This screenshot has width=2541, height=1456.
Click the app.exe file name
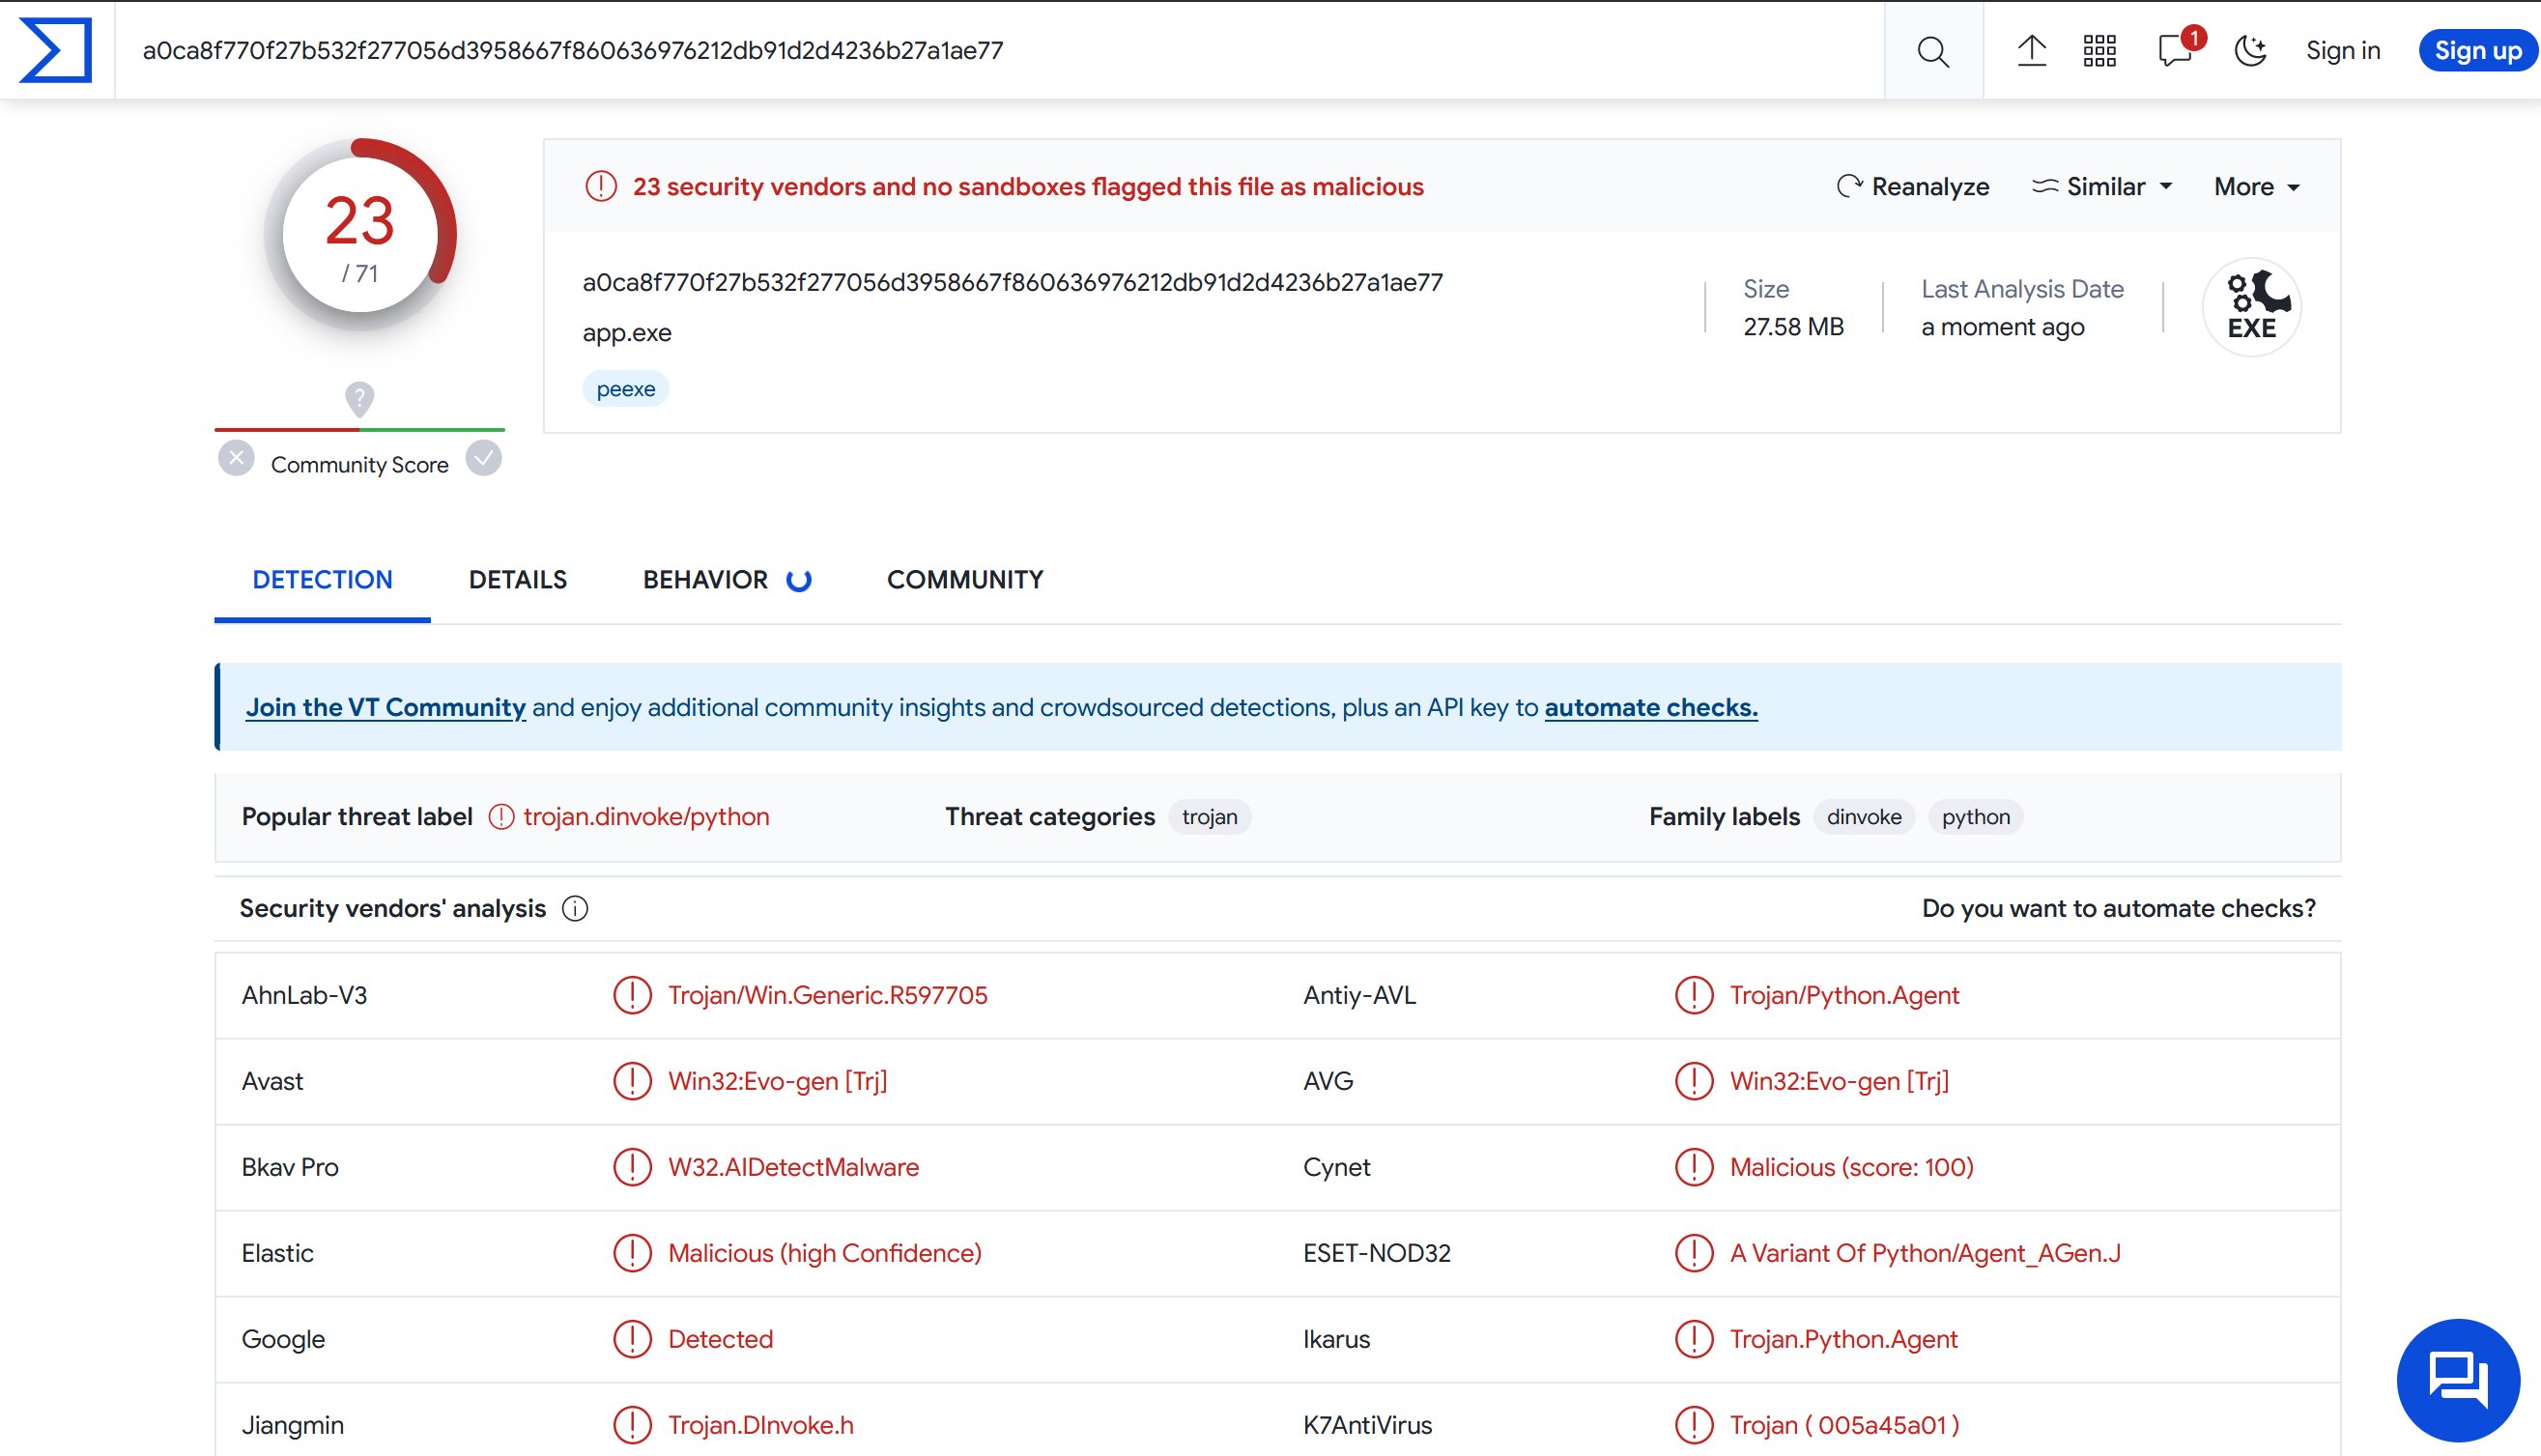click(x=627, y=333)
